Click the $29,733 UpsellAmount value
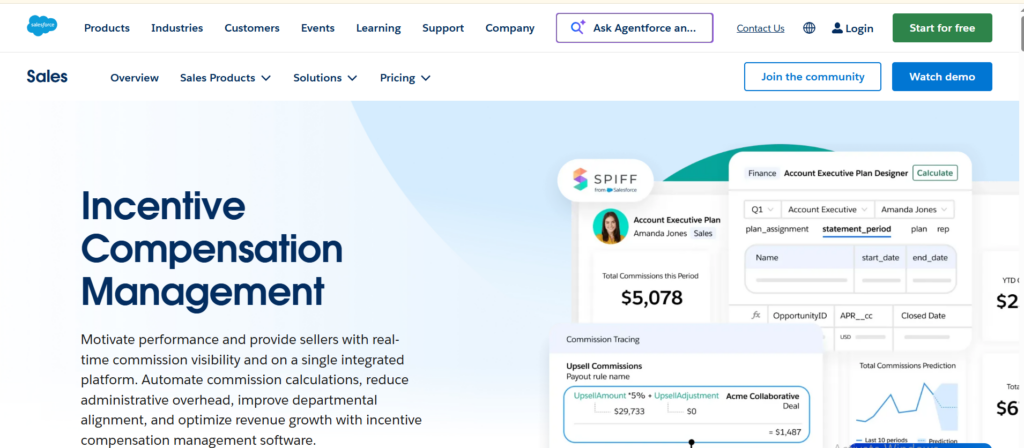Image resolution: width=1024 pixels, height=448 pixels. pyautogui.click(x=629, y=411)
